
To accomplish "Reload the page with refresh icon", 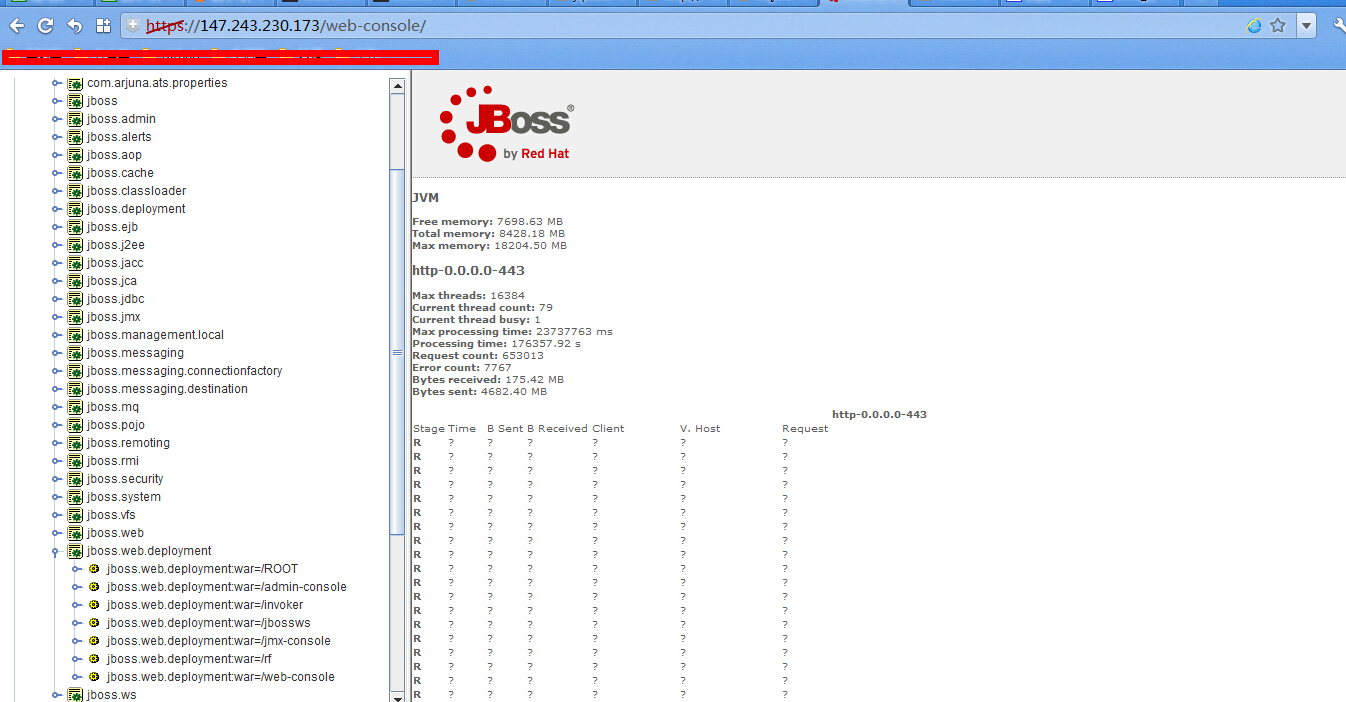I will pos(46,26).
